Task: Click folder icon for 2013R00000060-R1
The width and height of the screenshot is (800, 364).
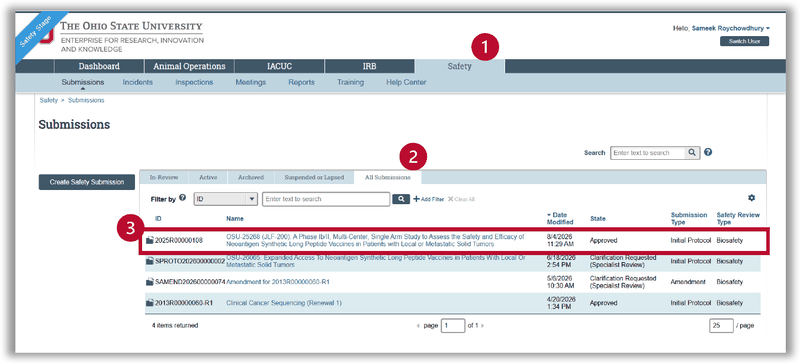Action: click(x=149, y=303)
